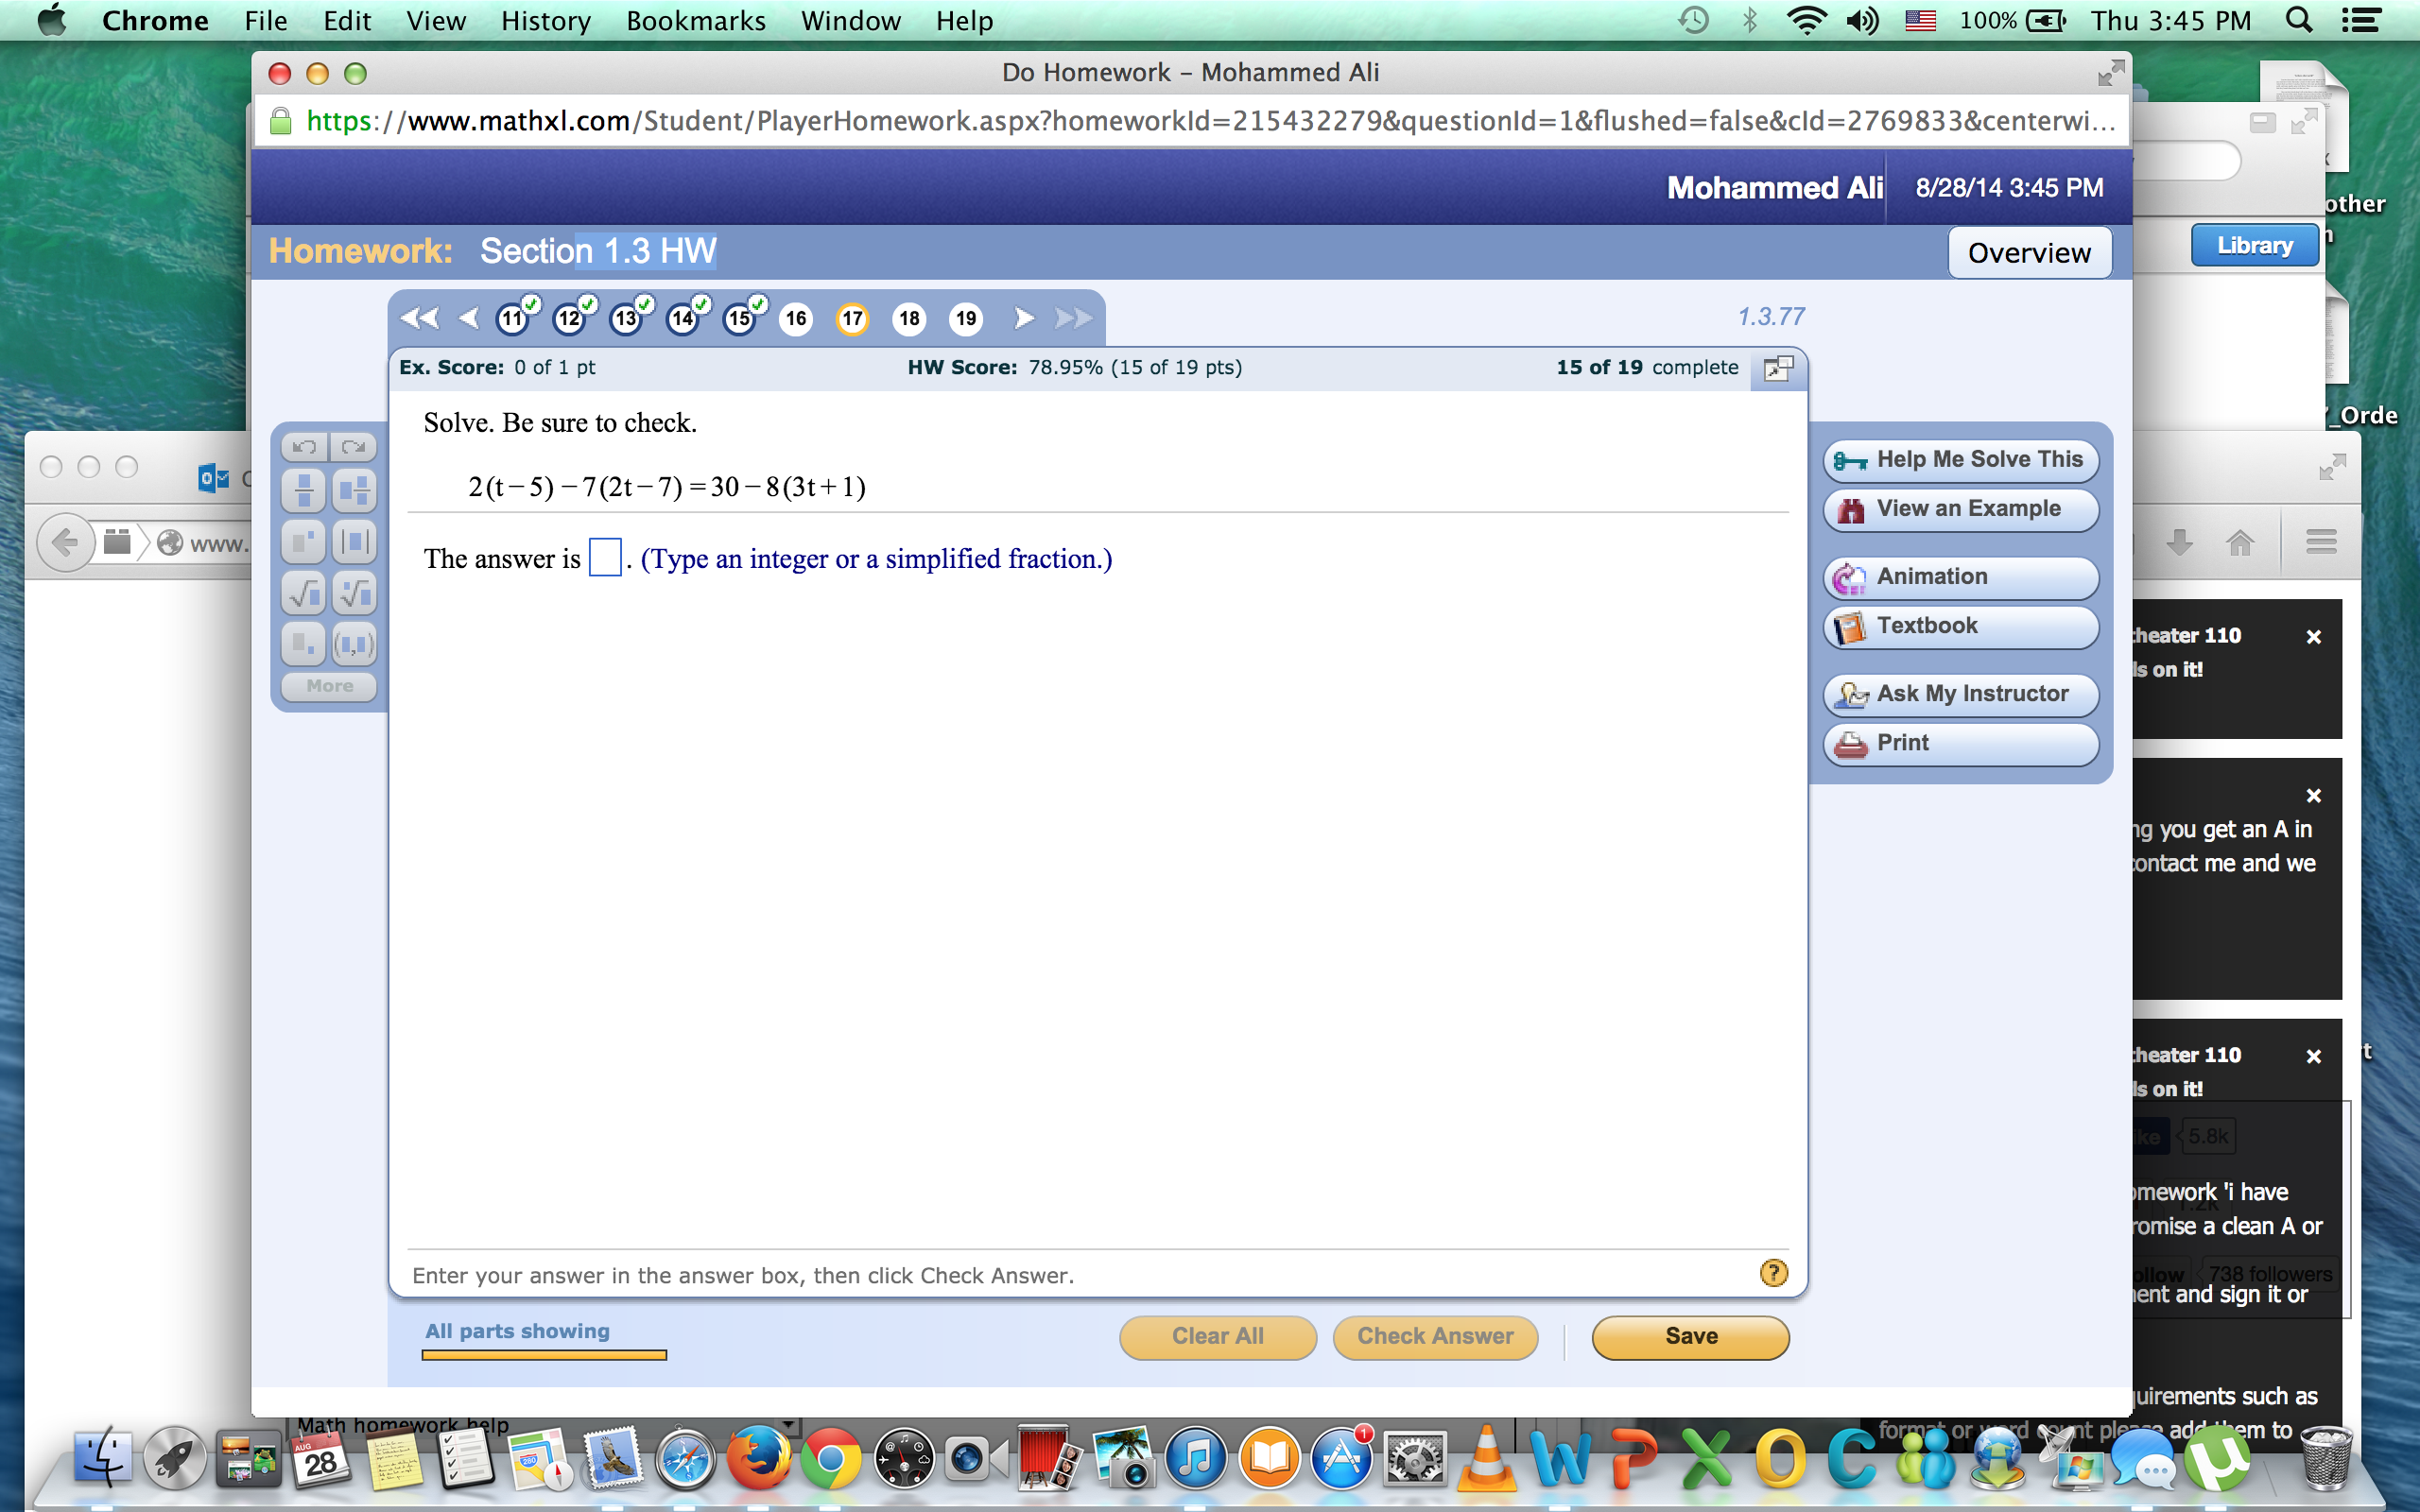Open hamburger menu in background browser window
This screenshot has height=1512, width=2420.
click(2321, 543)
